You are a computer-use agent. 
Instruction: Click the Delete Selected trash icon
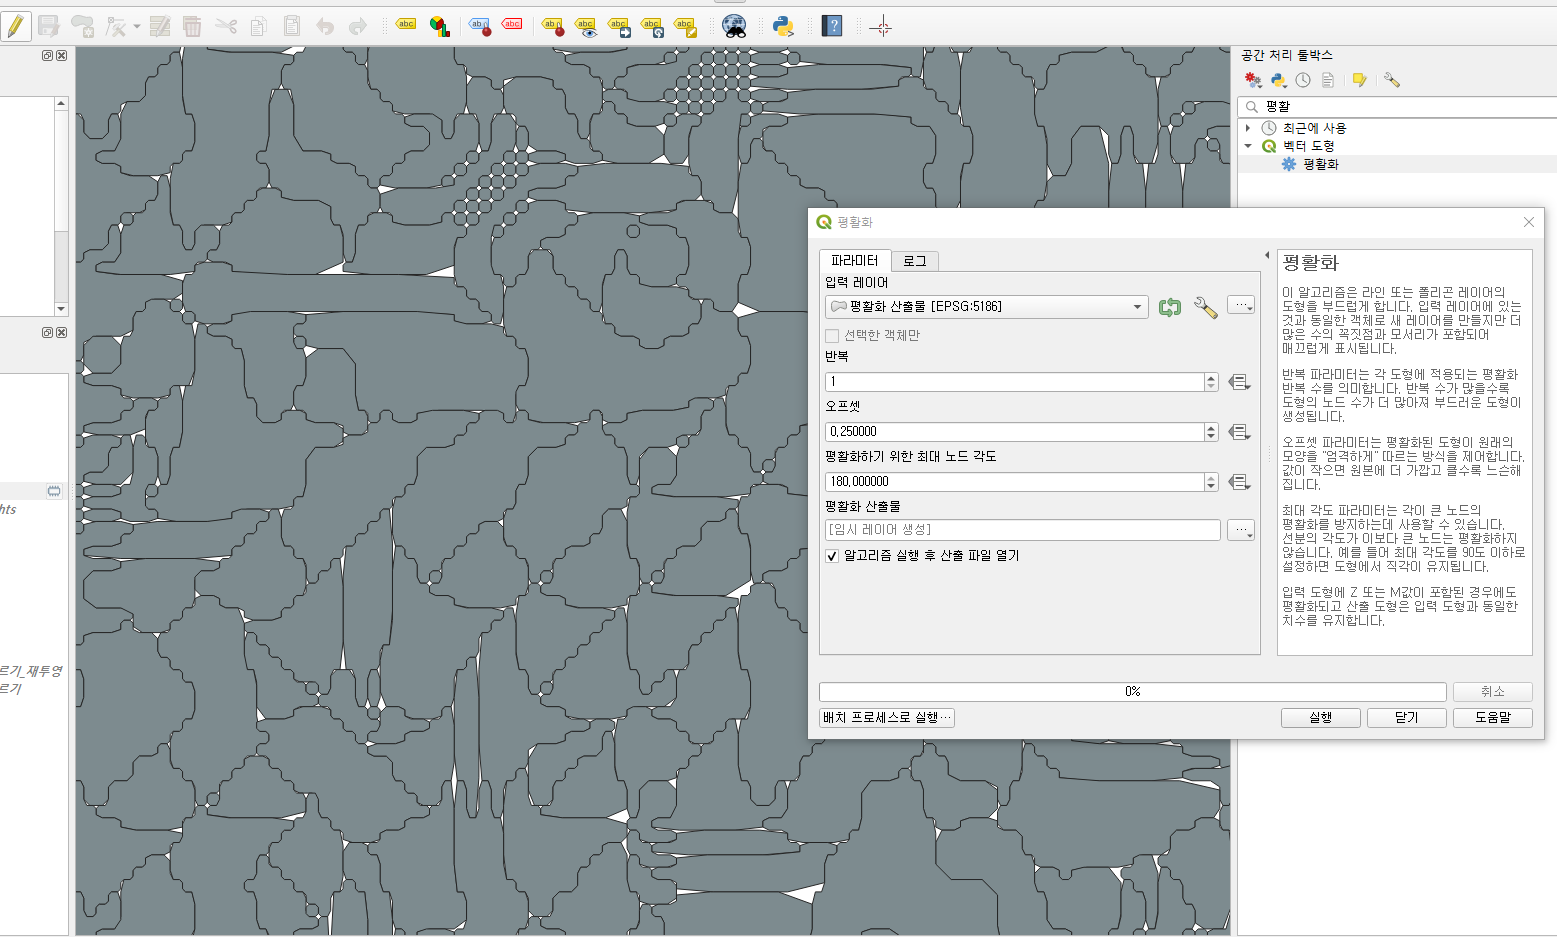click(x=192, y=26)
